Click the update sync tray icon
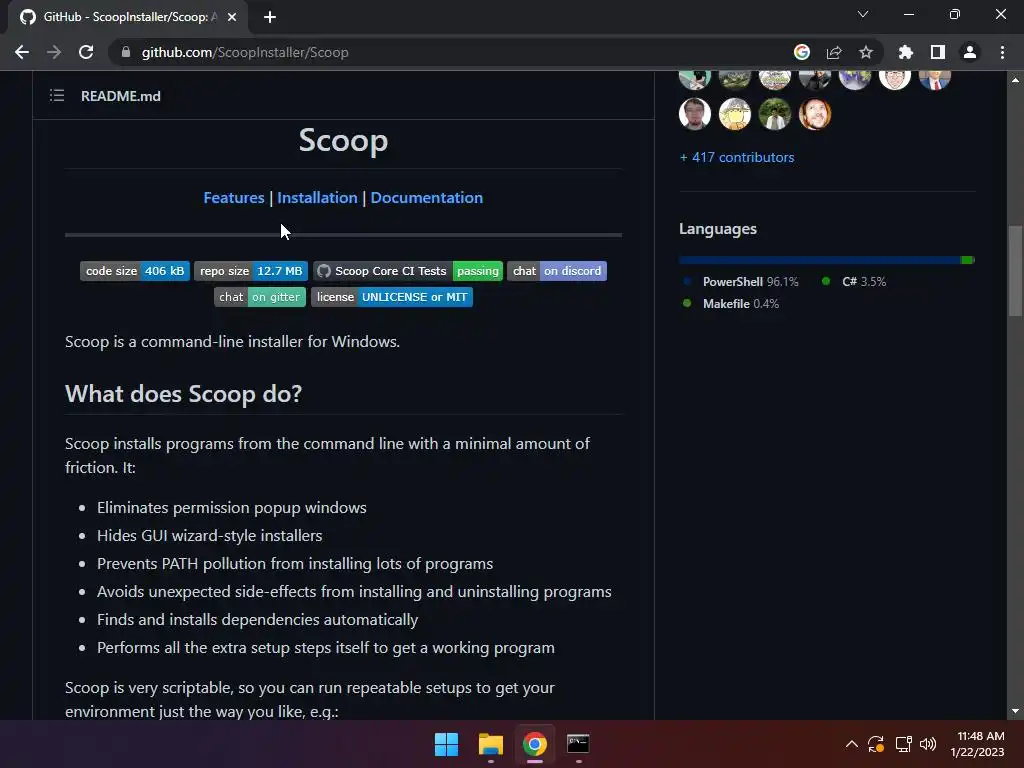The width and height of the screenshot is (1024, 768). click(876, 744)
